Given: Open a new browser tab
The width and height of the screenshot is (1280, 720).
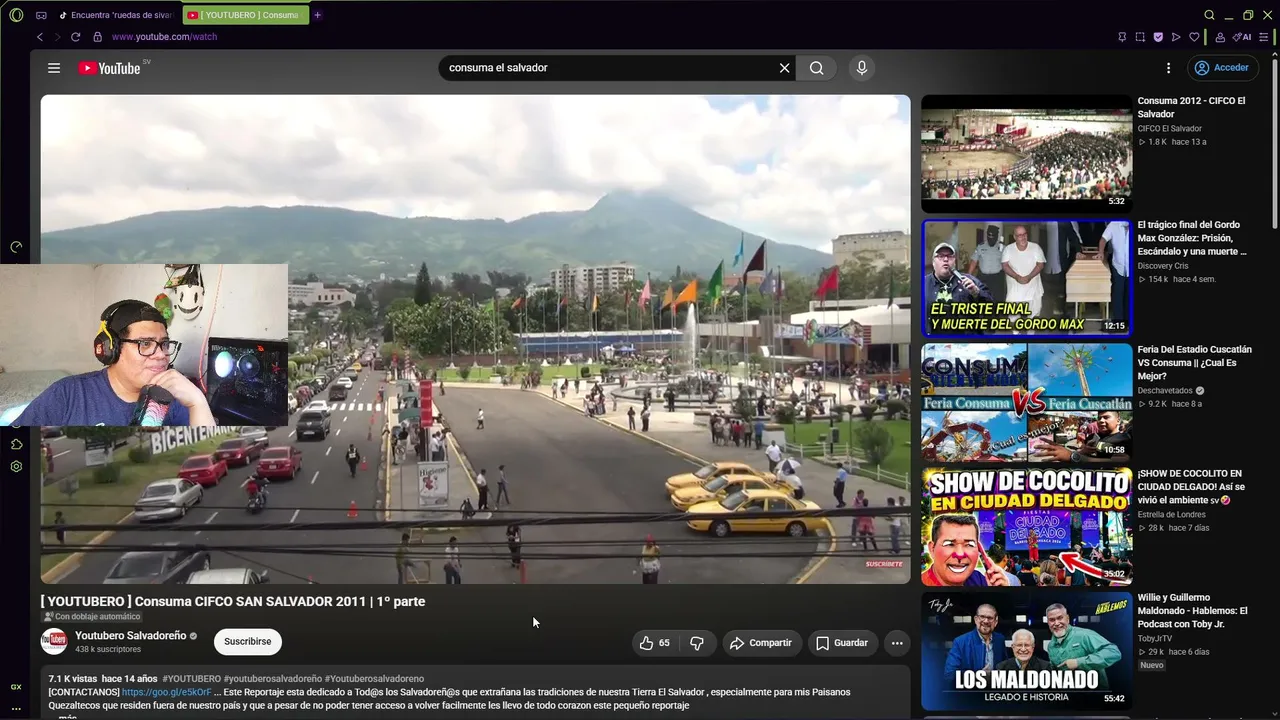Looking at the screenshot, I should click(x=318, y=15).
